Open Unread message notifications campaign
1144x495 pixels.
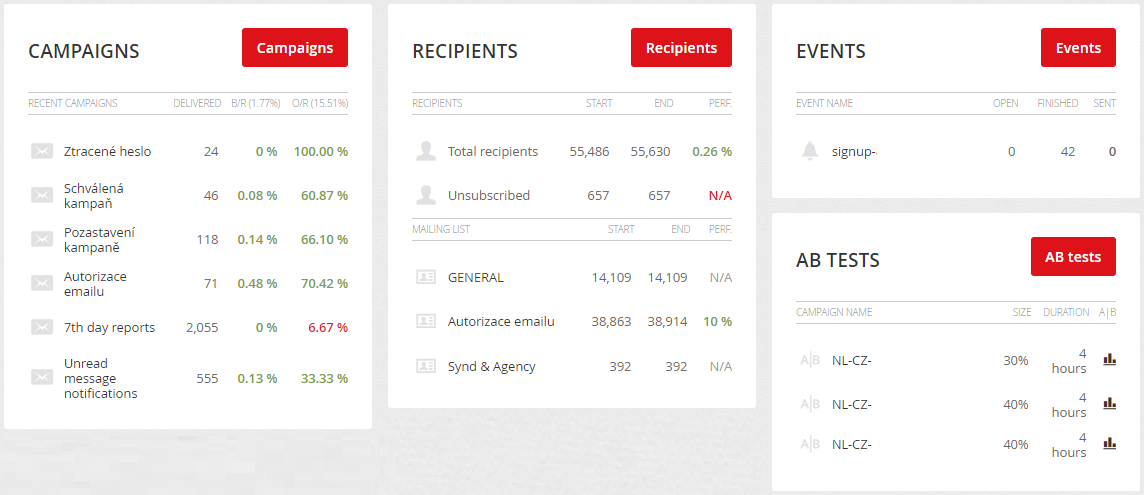(101, 378)
